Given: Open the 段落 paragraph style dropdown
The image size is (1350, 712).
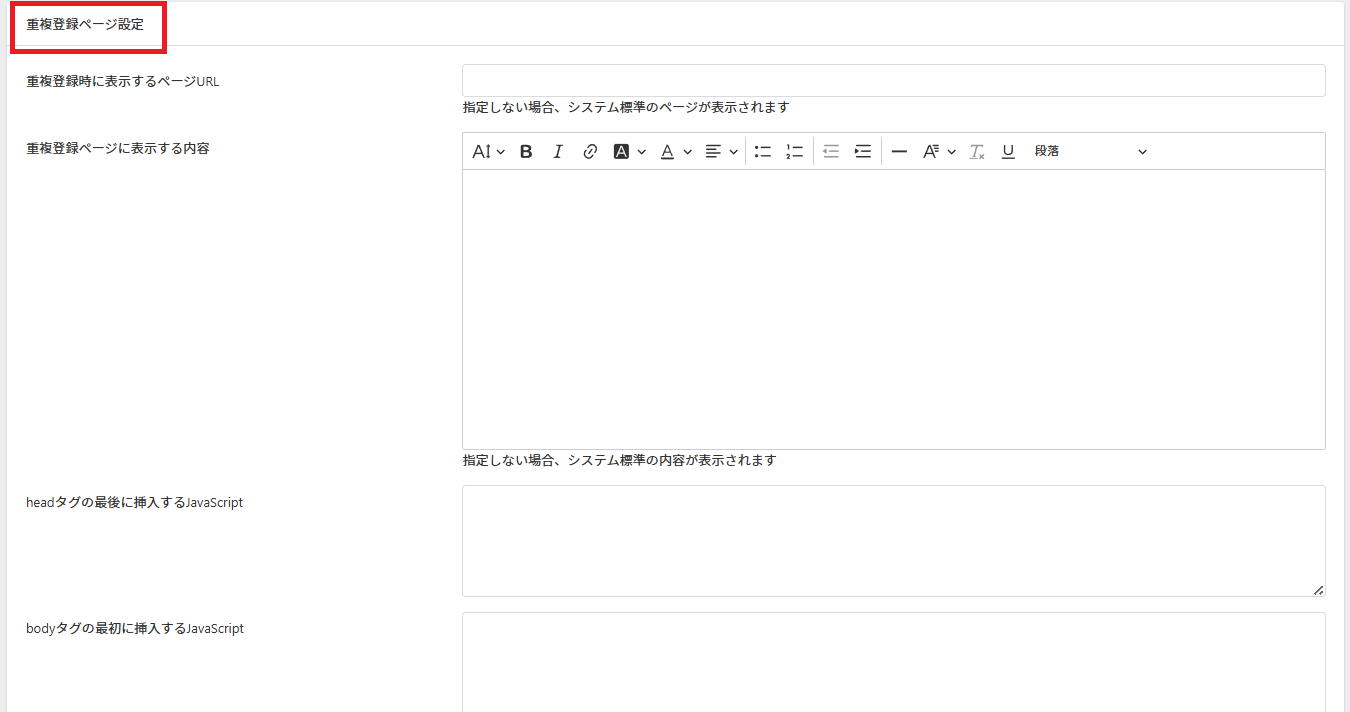Looking at the screenshot, I should tap(1090, 152).
